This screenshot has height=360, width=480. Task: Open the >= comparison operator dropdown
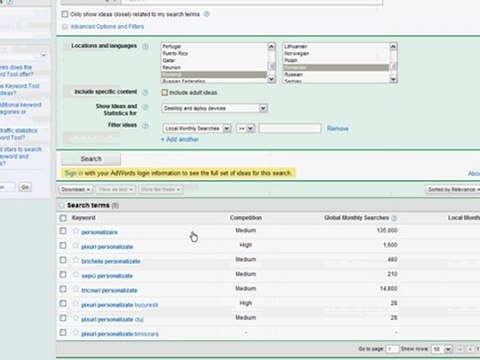pos(246,128)
